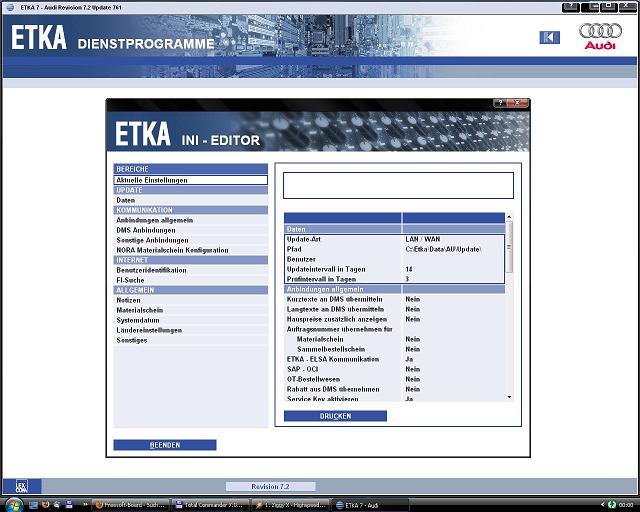Open Sonstige Anbindungen settings
The width and height of the screenshot is (640, 512).
191,240
